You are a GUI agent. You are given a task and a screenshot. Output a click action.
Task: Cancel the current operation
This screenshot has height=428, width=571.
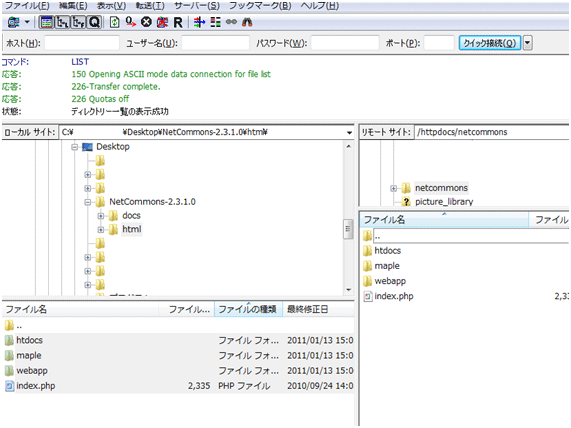pyautogui.click(x=146, y=23)
